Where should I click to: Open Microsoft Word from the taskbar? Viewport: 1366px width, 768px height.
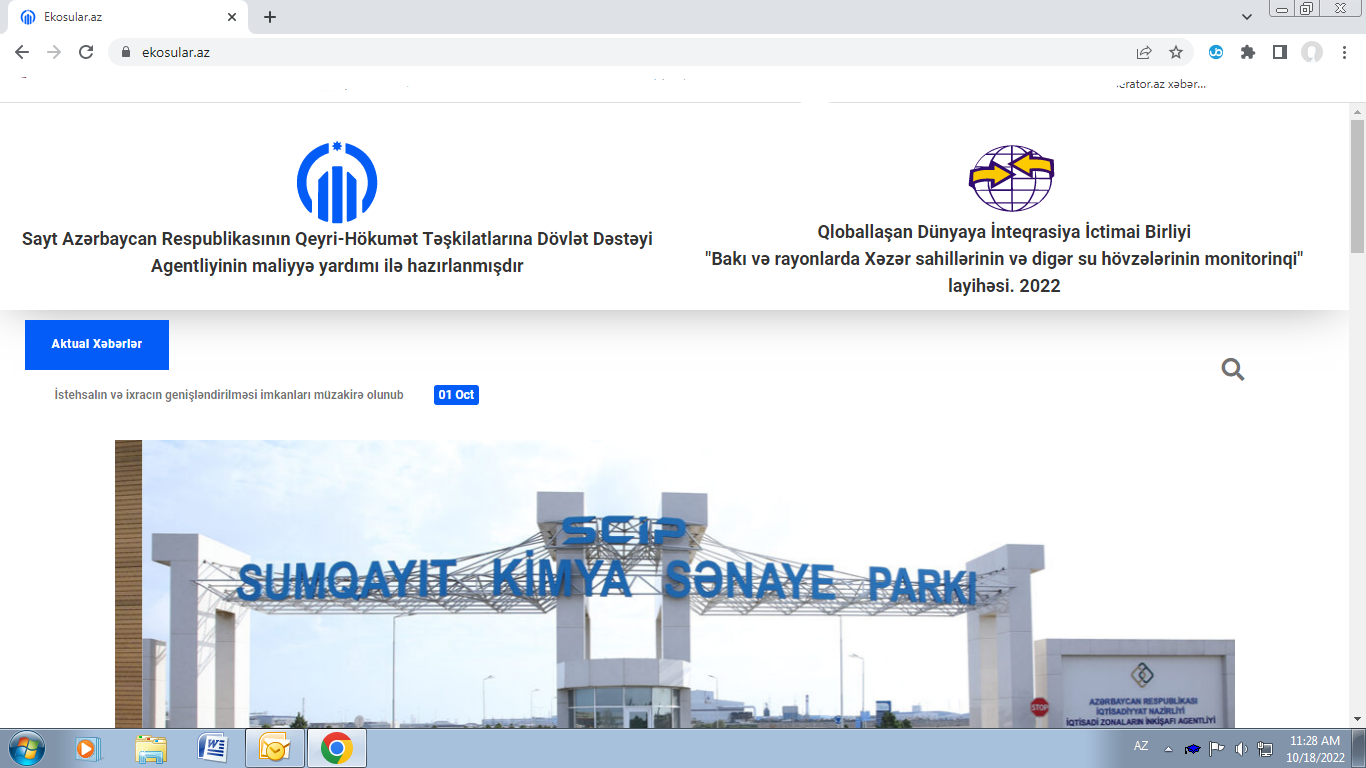tap(213, 747)
